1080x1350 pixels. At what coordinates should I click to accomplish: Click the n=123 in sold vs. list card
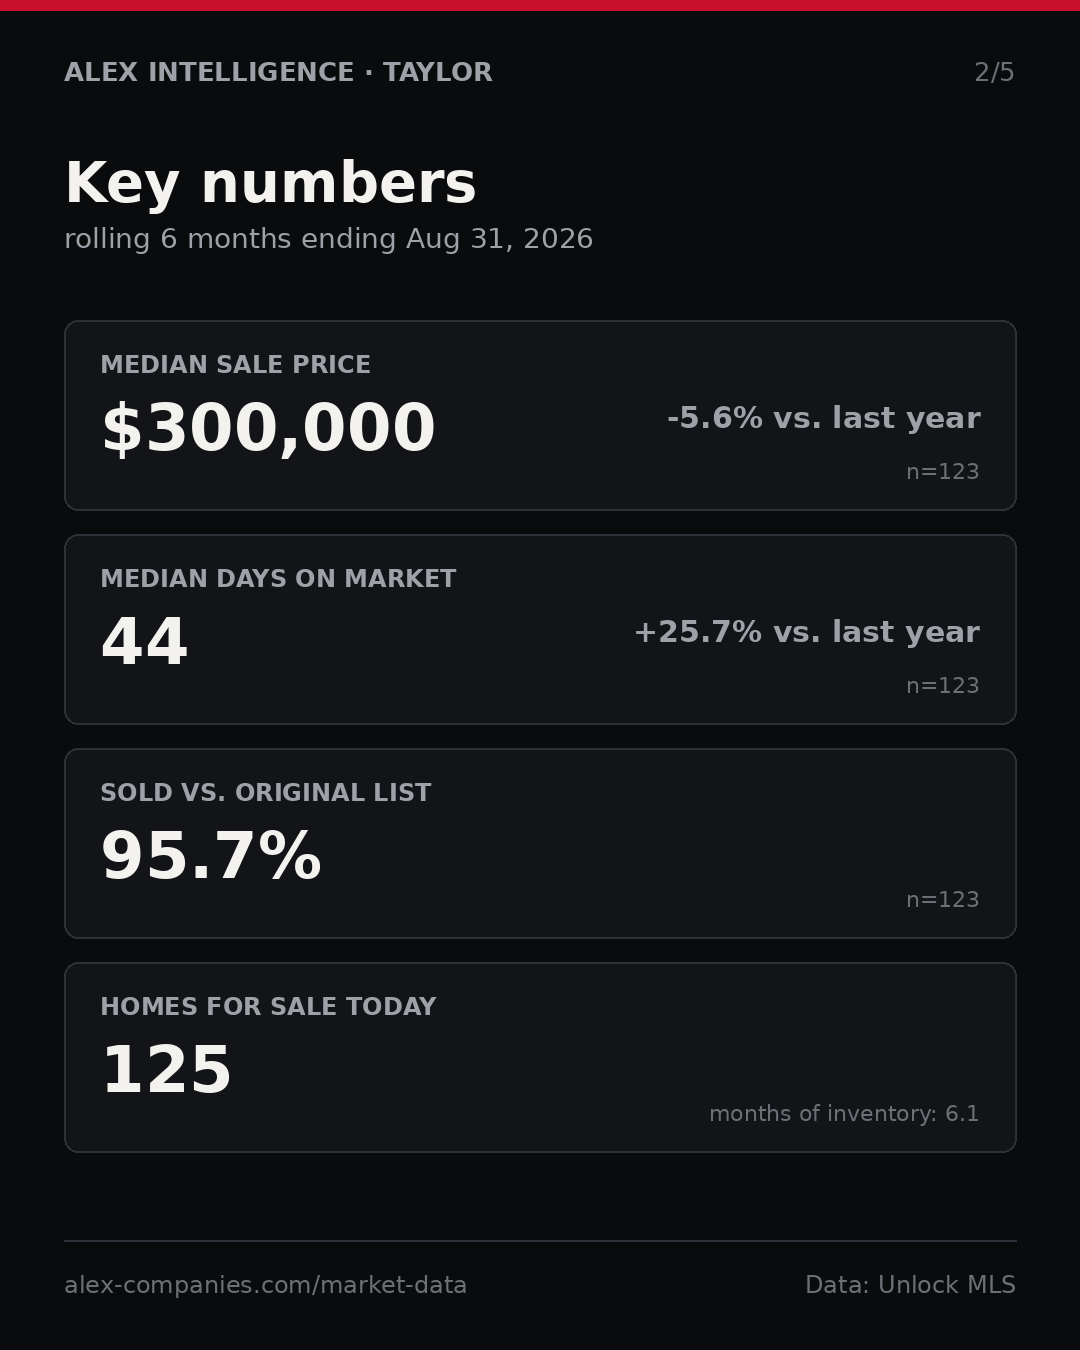tap(942, 900)
